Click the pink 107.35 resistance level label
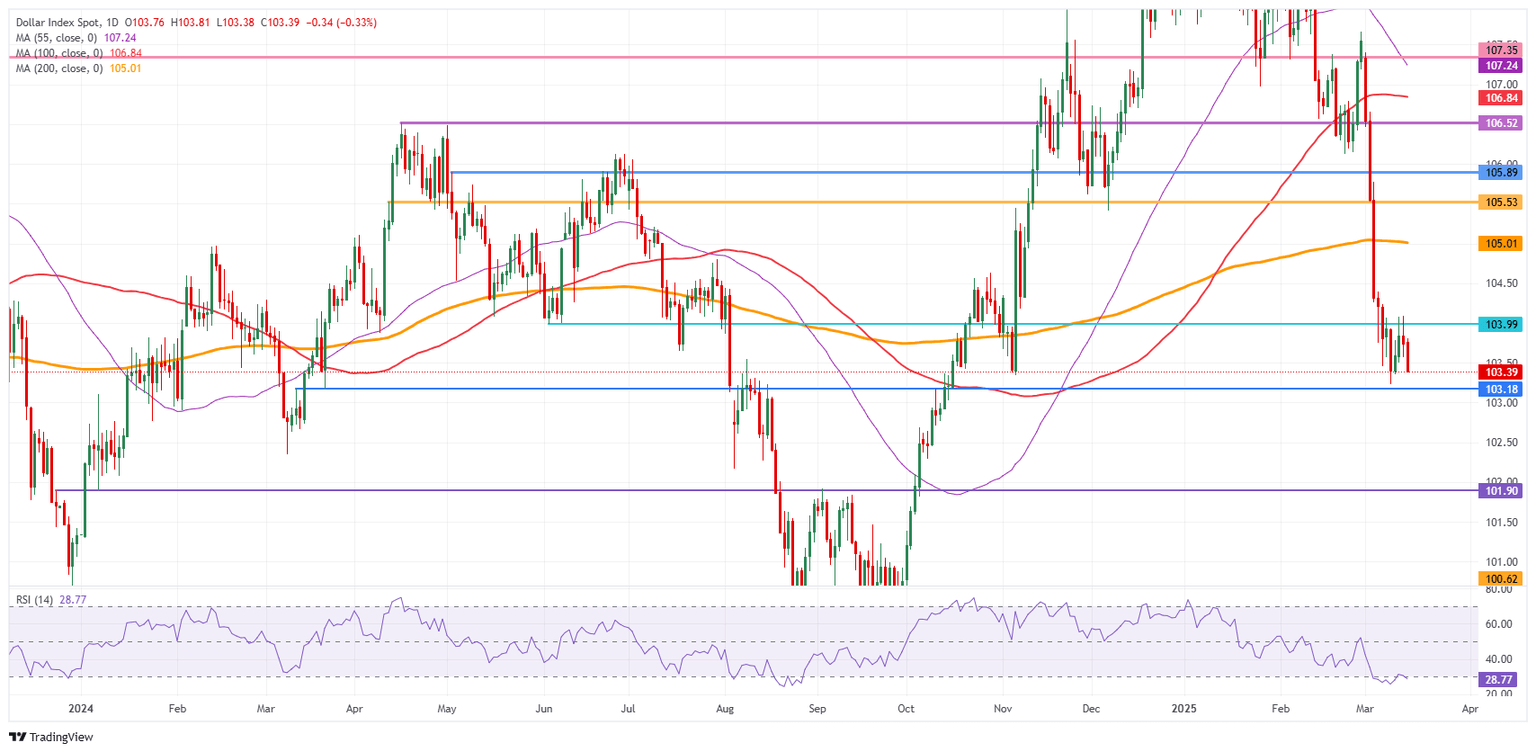Viewport: 1536px width, 753px height. pos(1498,49)
